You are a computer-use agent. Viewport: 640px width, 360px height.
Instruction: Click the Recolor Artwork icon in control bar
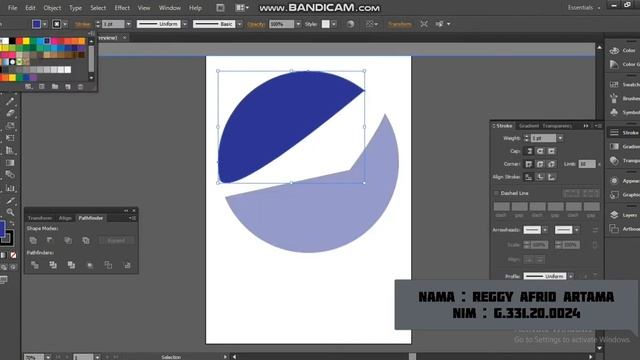(350, 24)
